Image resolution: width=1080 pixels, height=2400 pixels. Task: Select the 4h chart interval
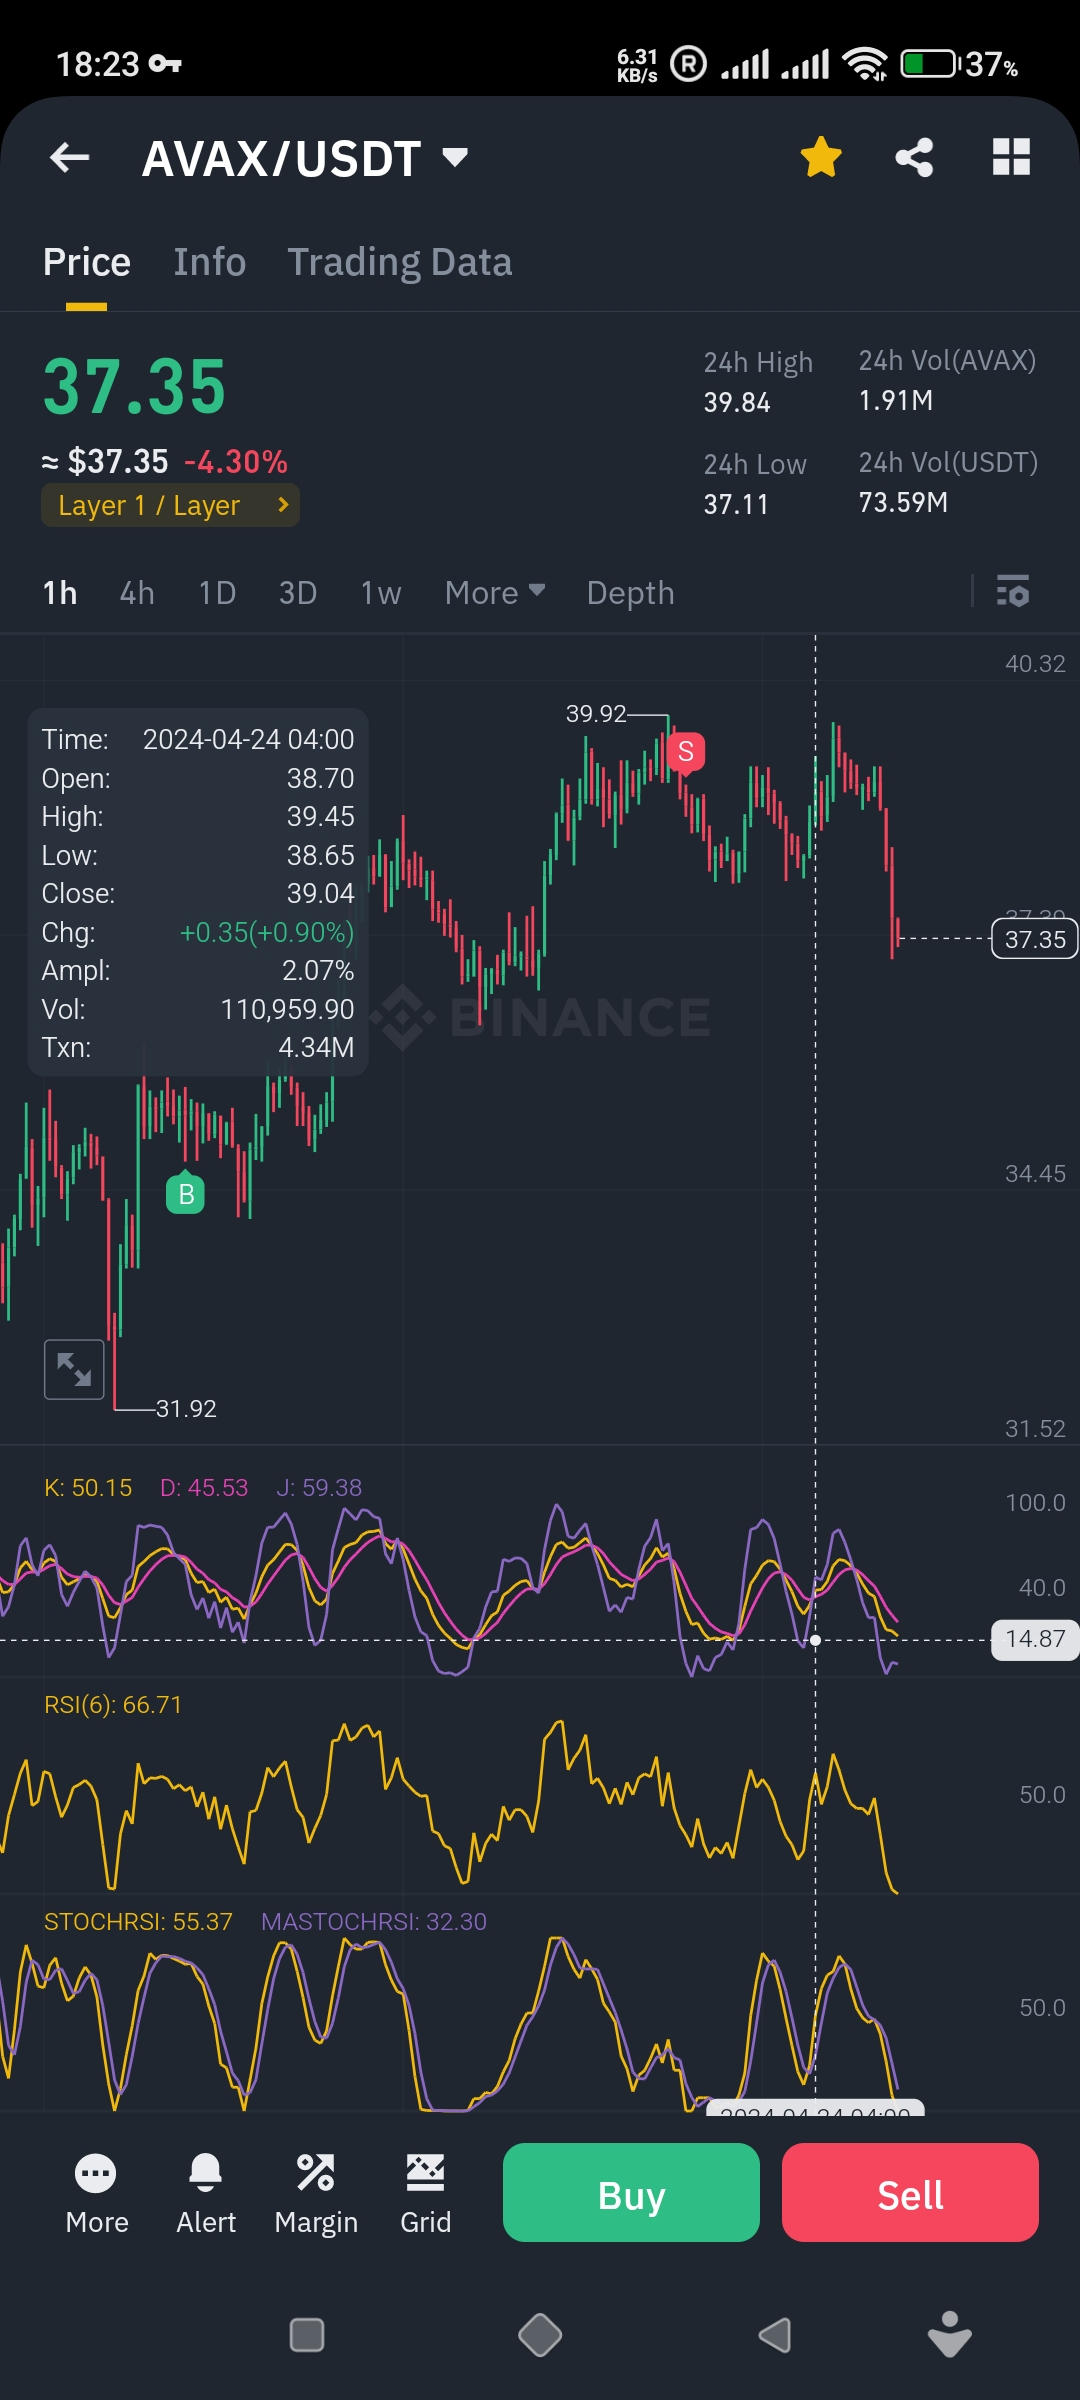[137, 593]
